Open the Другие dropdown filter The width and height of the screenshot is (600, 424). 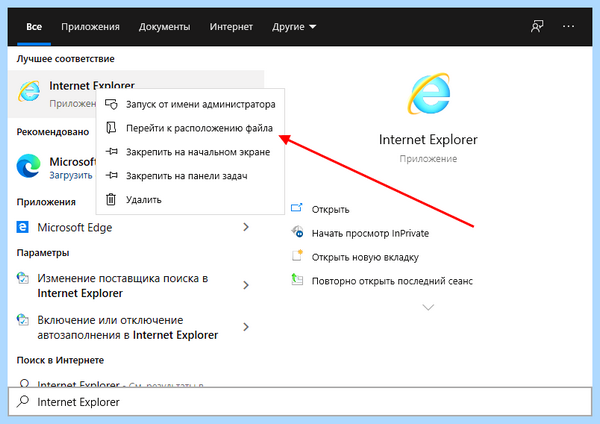294,27
